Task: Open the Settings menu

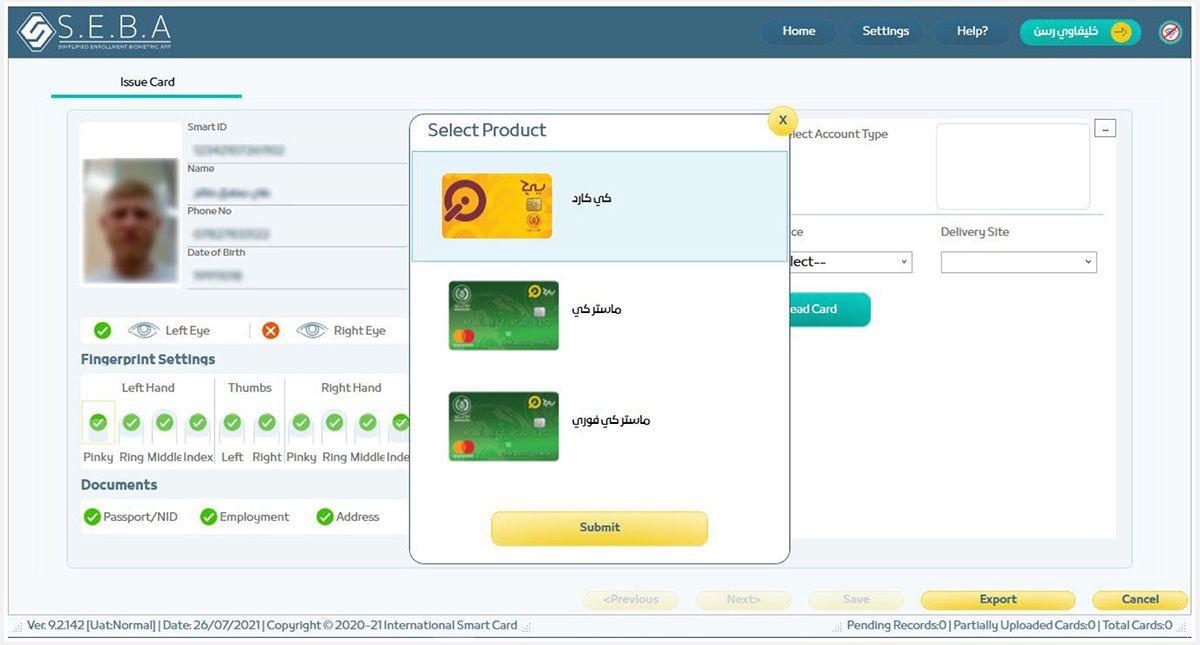Action: [x=886, y=32]
